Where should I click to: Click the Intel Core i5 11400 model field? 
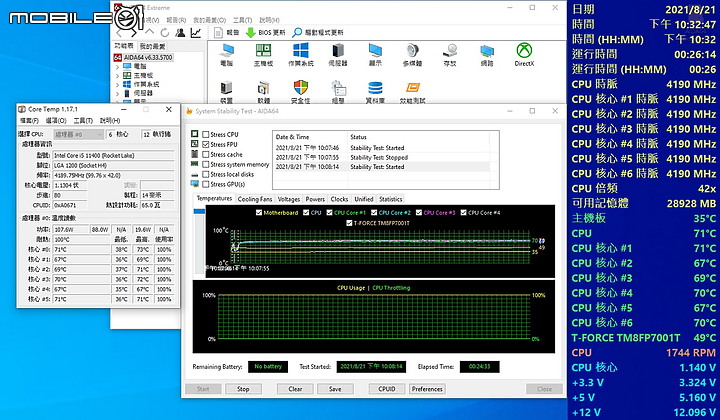pos(113,155)
